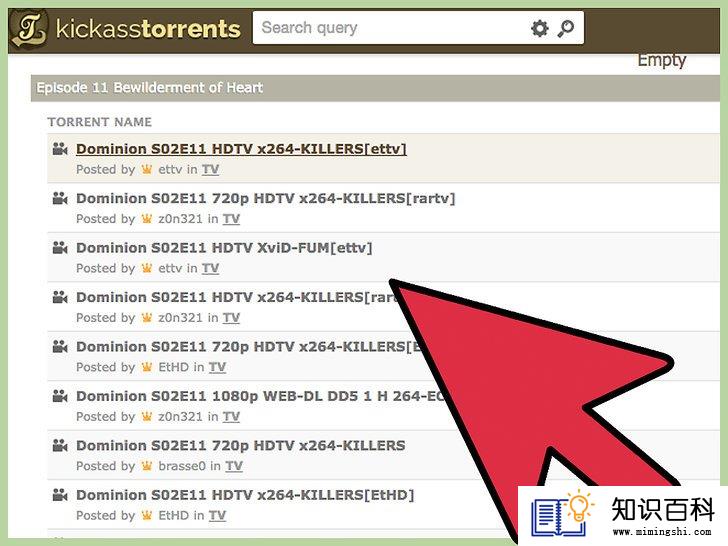Click video icon beside XviD-FUM[ettv] torrent
Viewport: 728px width, 546px height.
tap(60, 248)
